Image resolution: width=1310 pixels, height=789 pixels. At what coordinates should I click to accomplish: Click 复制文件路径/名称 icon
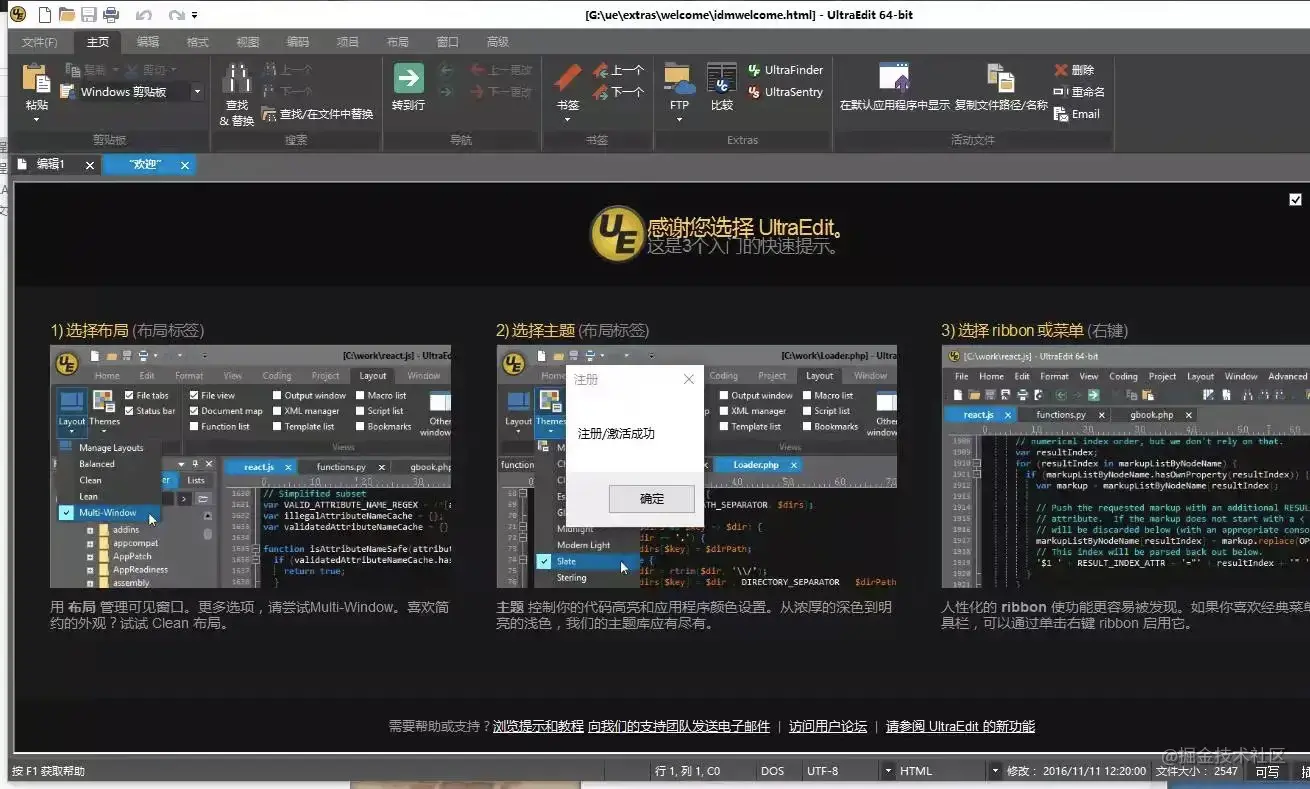pyautogui.click(x=1001, y=79)
